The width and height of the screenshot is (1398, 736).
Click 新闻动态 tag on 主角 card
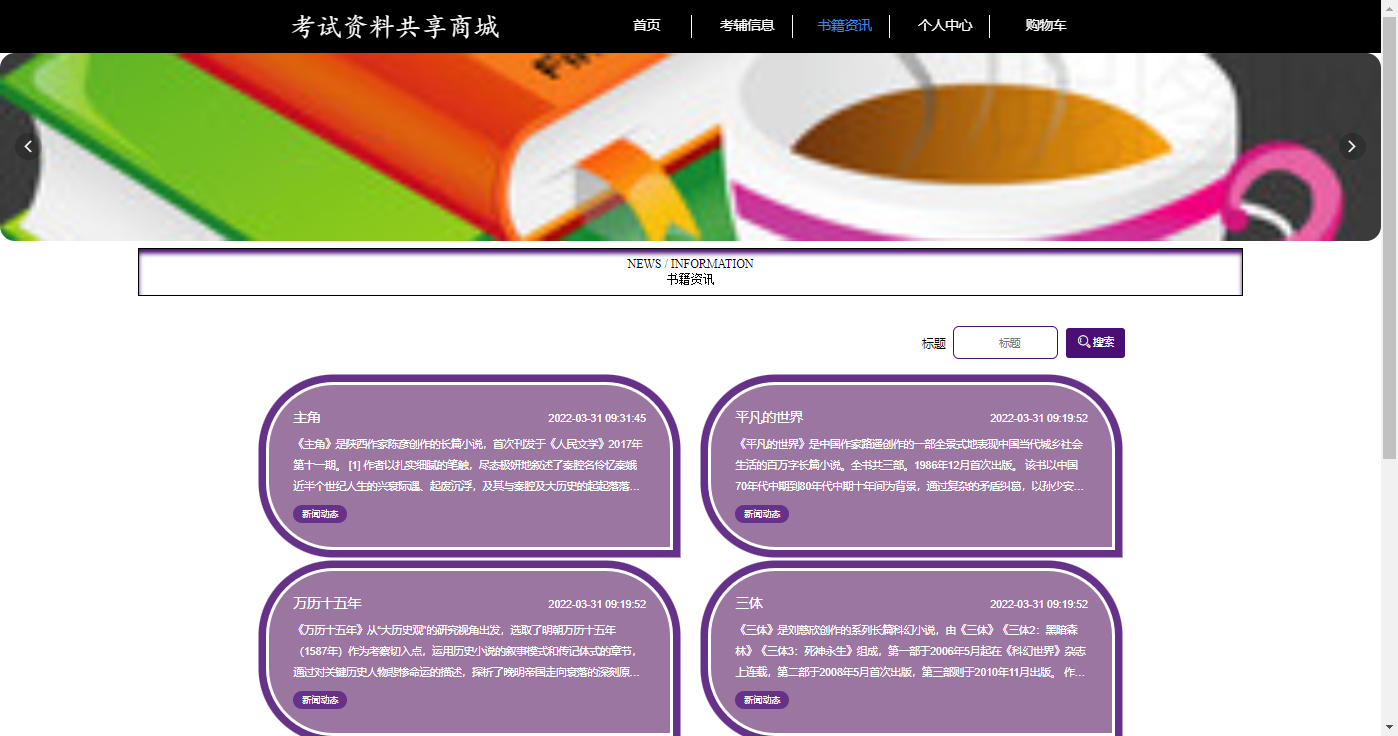(320, 514)
